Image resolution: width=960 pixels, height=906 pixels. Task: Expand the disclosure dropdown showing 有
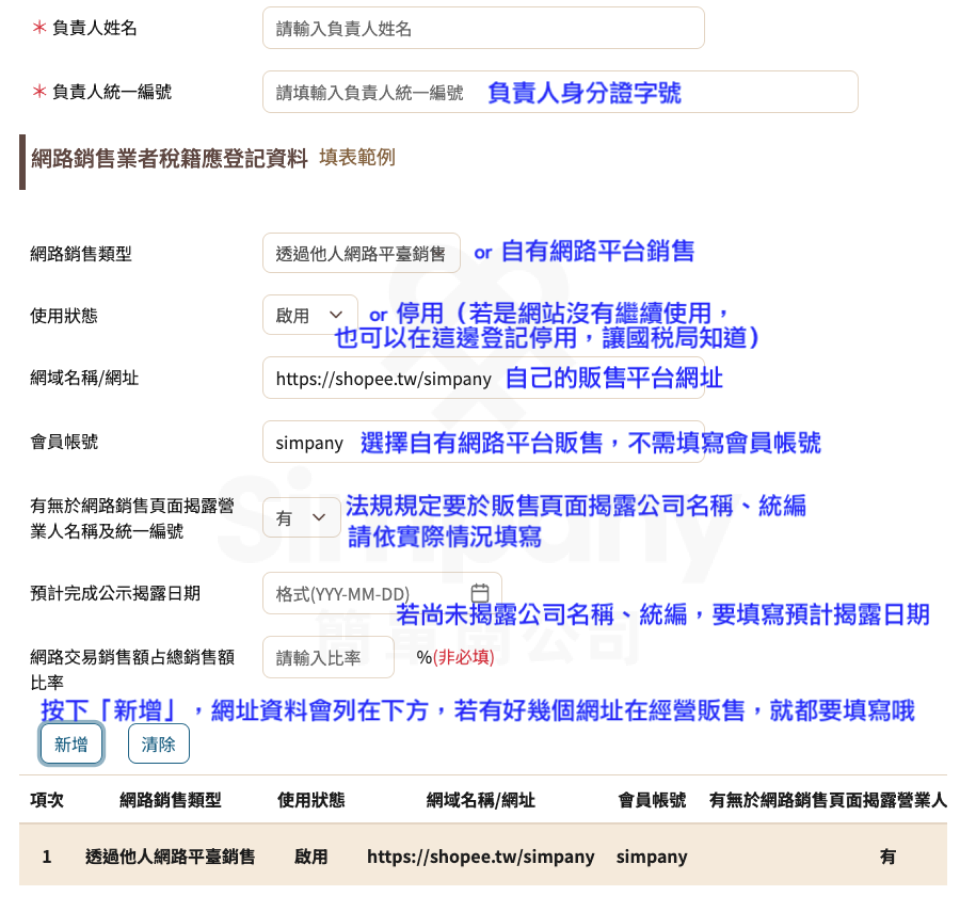301,518
